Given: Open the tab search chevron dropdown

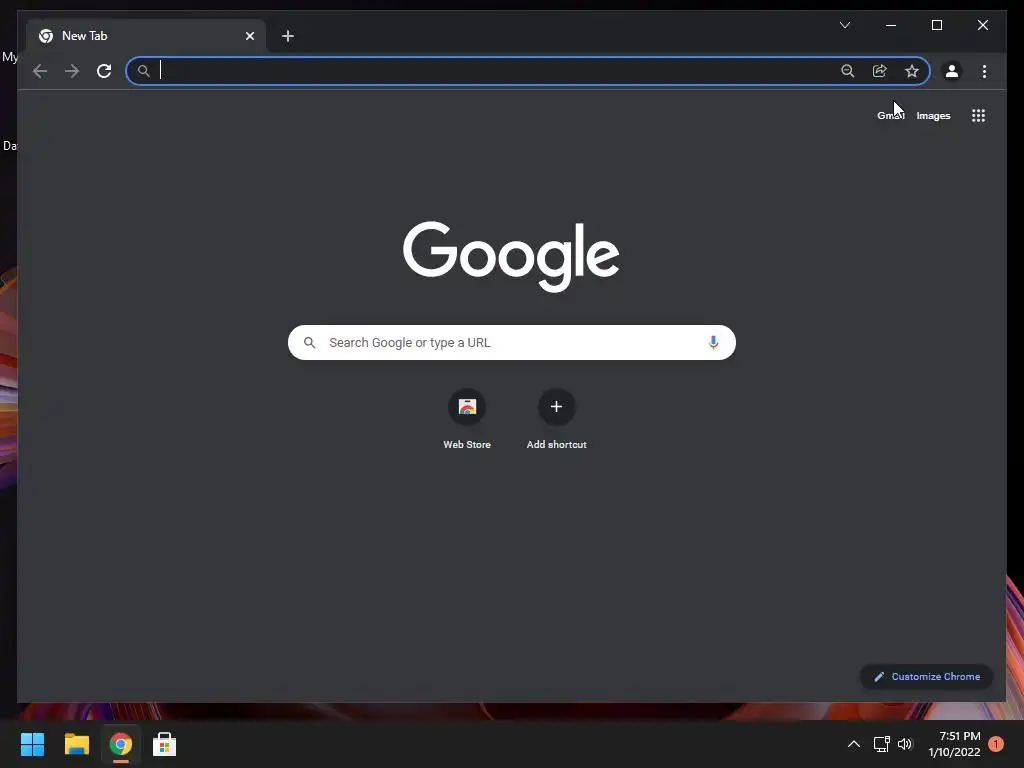Looking at the screenshot, I should (x=844, y=25).
